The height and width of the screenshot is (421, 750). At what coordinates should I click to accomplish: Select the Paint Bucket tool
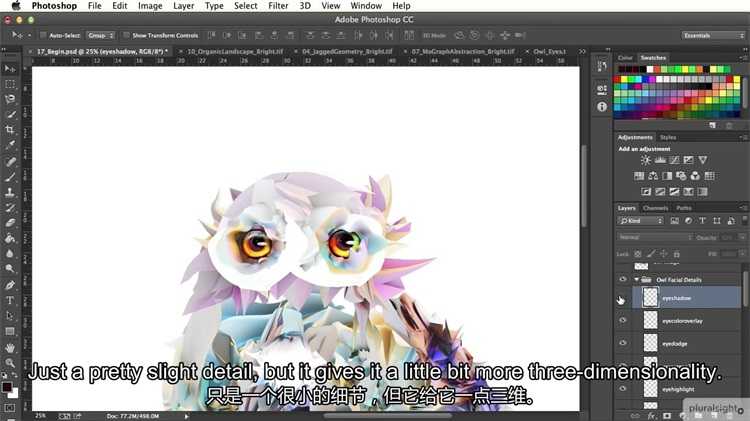[10, 238]
